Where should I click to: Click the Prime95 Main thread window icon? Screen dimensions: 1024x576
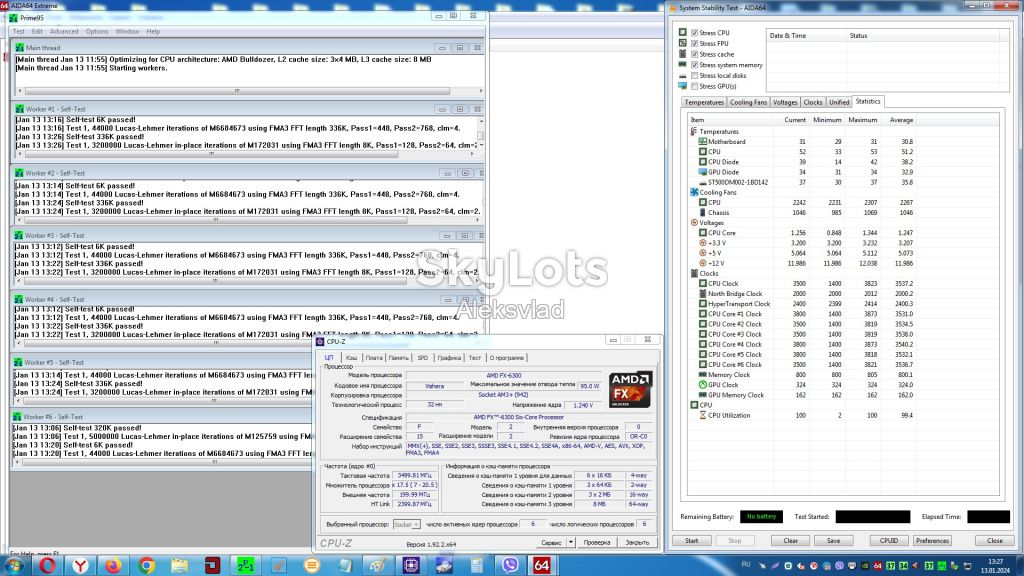[19, 48]
